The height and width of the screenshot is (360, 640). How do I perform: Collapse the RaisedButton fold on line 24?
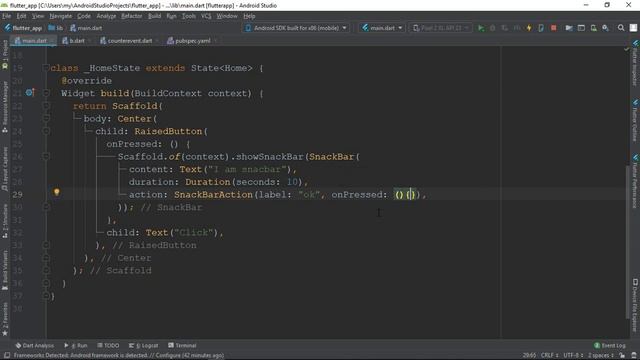point(46,131)
